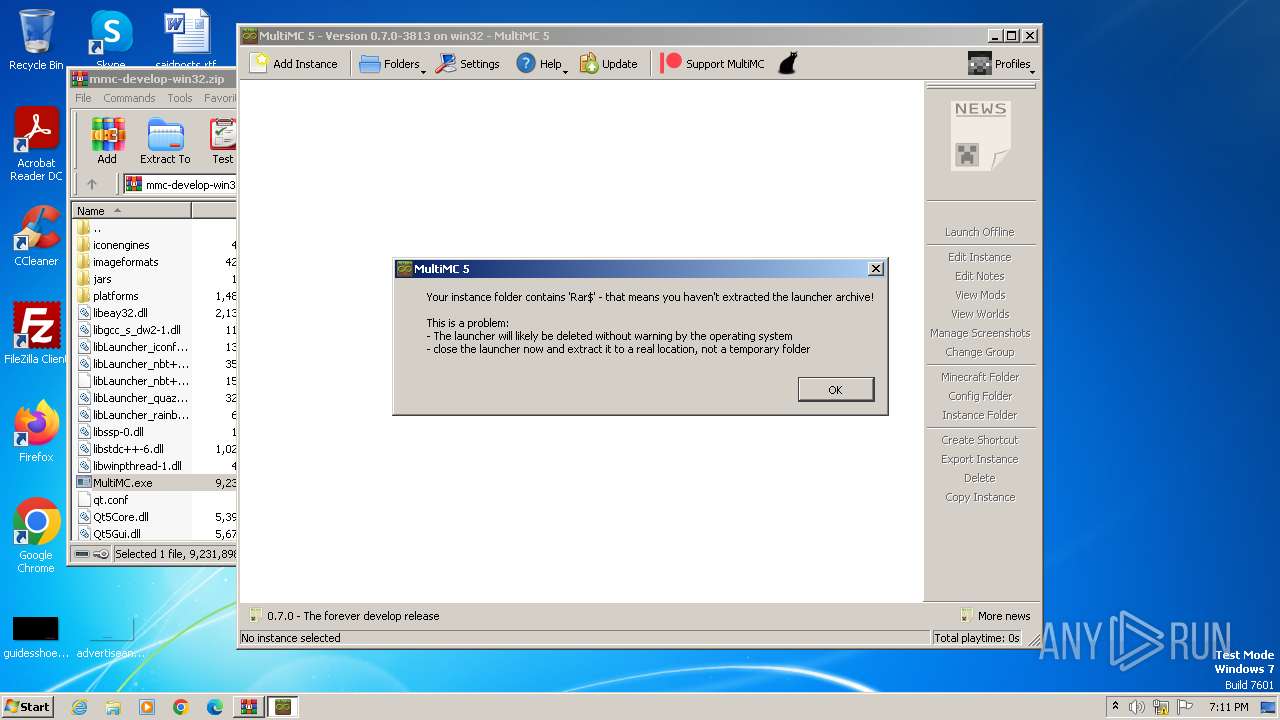The height and width of the screenshot is (720, 1280).
Task: Click View Mods in side panel
Action: pyautogui.click(x=980, y=295)
